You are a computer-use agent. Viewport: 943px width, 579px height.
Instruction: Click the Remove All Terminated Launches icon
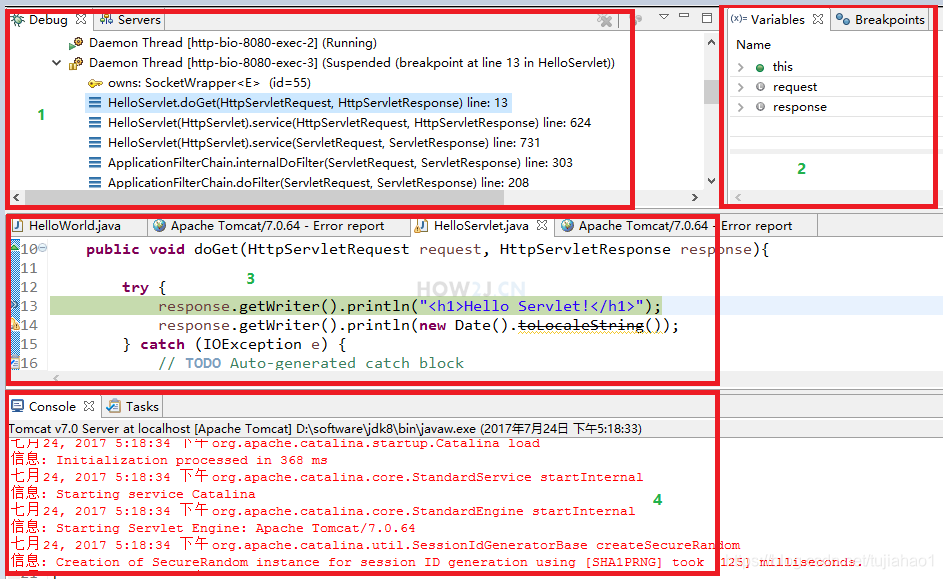(604, 20)
